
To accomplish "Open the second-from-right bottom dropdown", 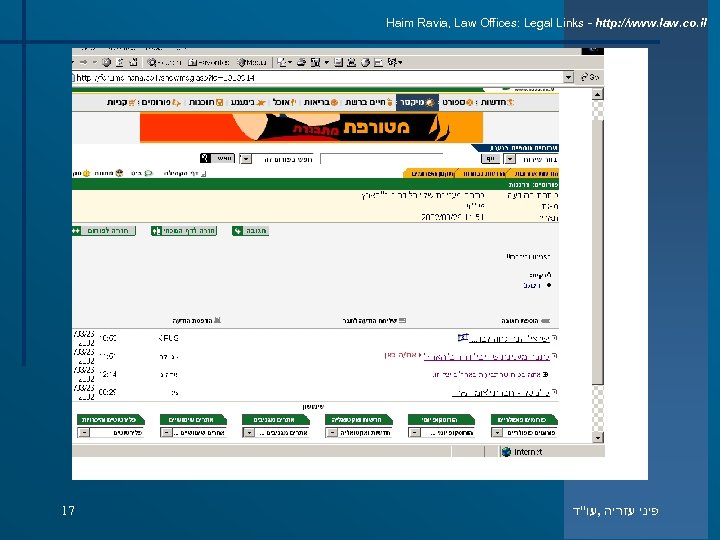I will point(441,433).
